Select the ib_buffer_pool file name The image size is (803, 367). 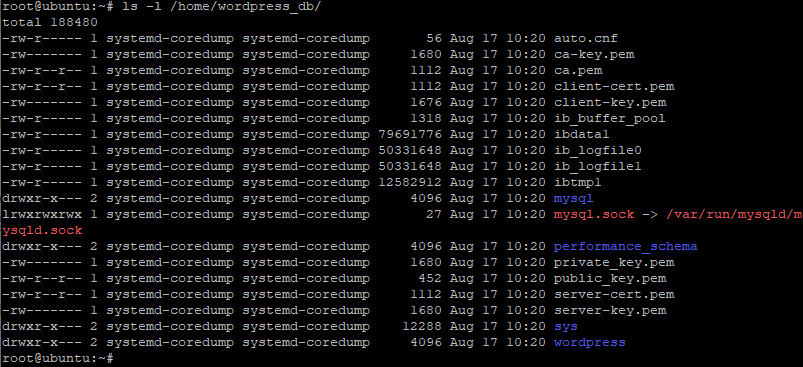[609, 118]
